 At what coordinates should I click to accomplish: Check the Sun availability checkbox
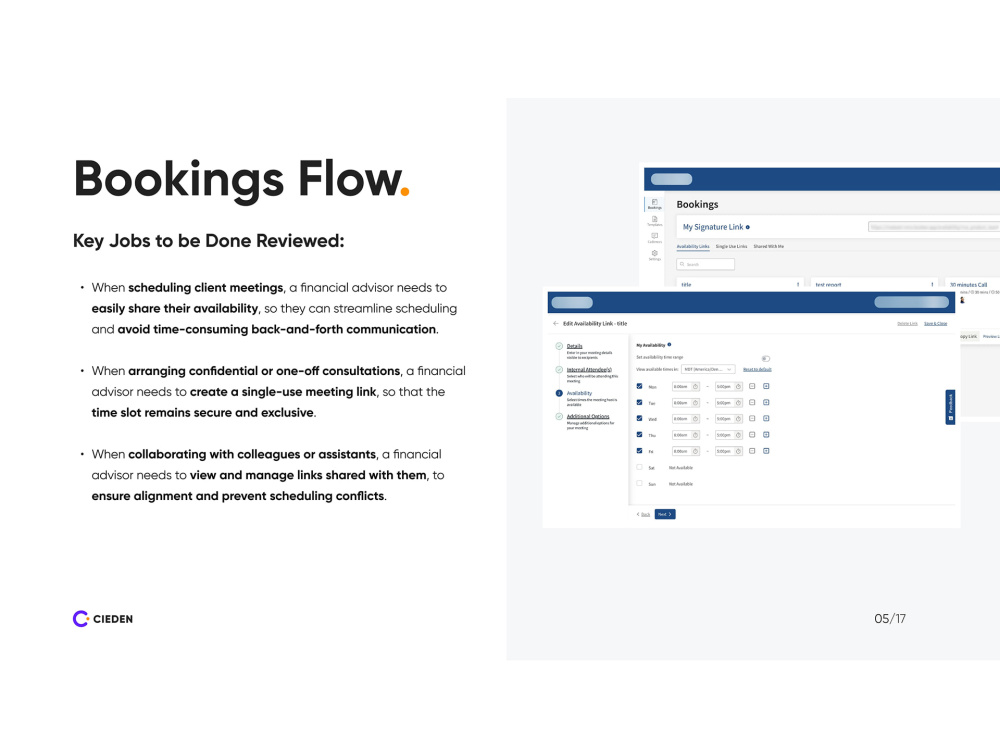(639, 483)
